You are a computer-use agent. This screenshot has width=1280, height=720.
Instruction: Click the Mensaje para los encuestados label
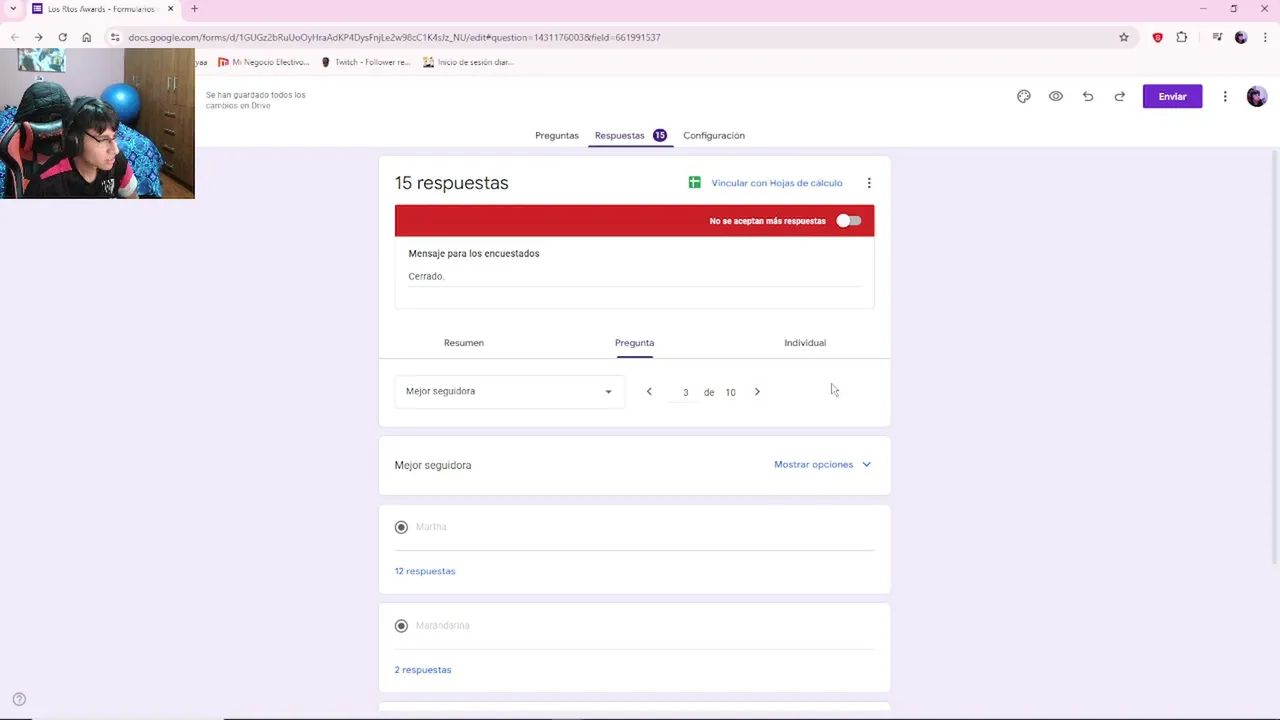tap(474, 254)
